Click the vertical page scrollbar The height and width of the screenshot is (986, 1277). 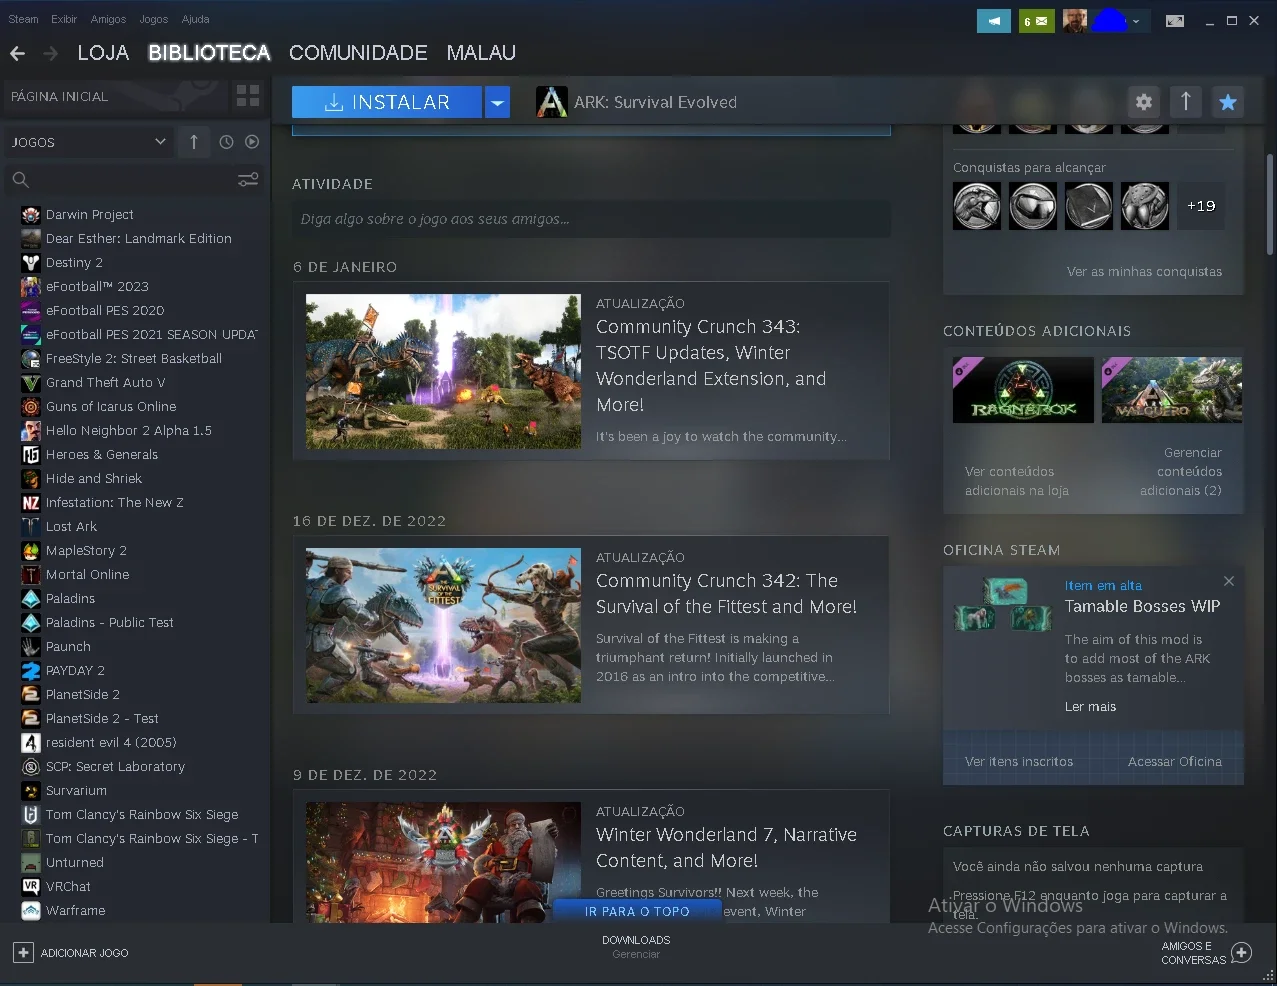click(1270, 204)
